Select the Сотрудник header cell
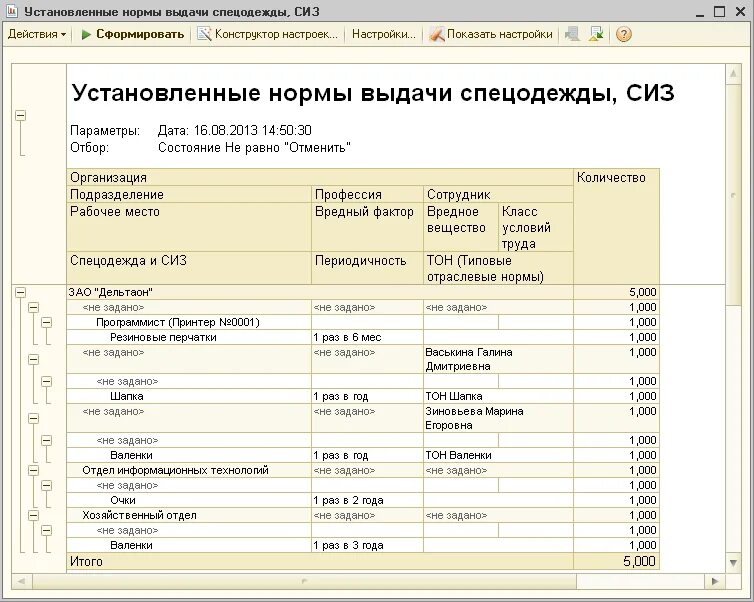This screenshot has height=602, width=754. [x=498, y=194]
